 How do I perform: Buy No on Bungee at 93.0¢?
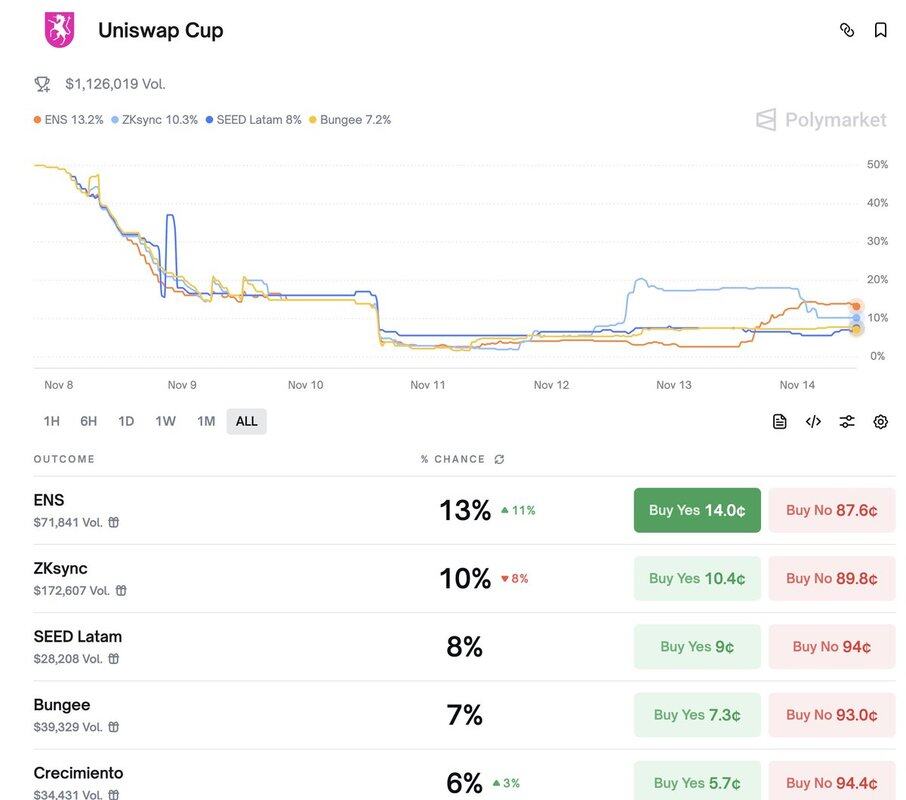pos(831,715)
